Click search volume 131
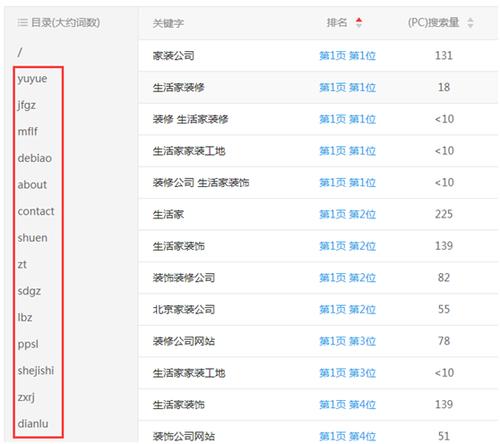This screenshot has width=500, height=444. (x=444, y=55)
